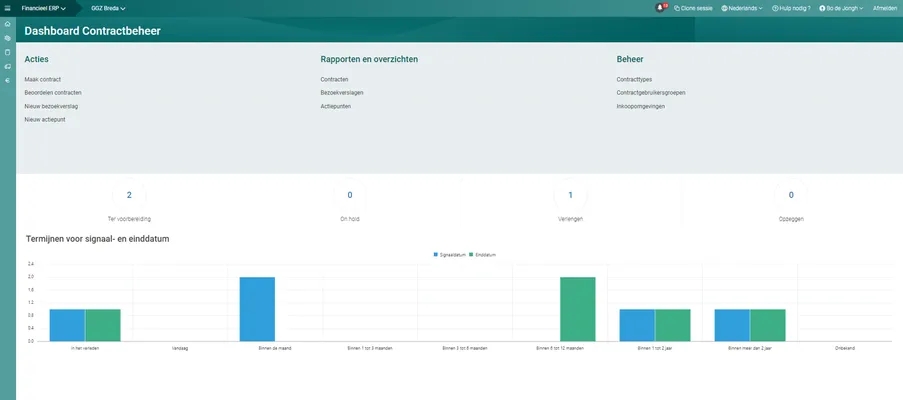
Task: Open the hamburger menu icon
Action: click(x=7, y=8)
